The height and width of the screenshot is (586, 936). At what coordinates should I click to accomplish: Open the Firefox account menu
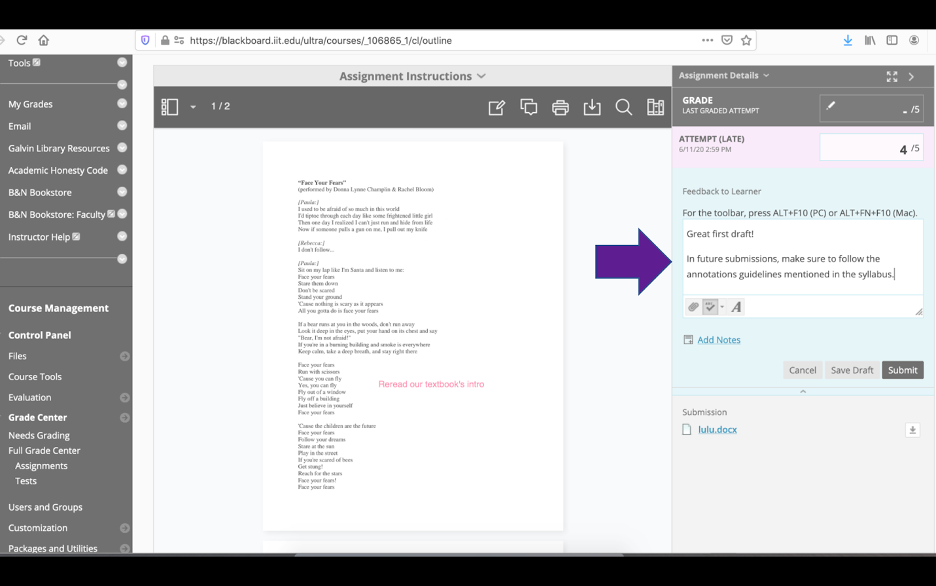(914, 40)
